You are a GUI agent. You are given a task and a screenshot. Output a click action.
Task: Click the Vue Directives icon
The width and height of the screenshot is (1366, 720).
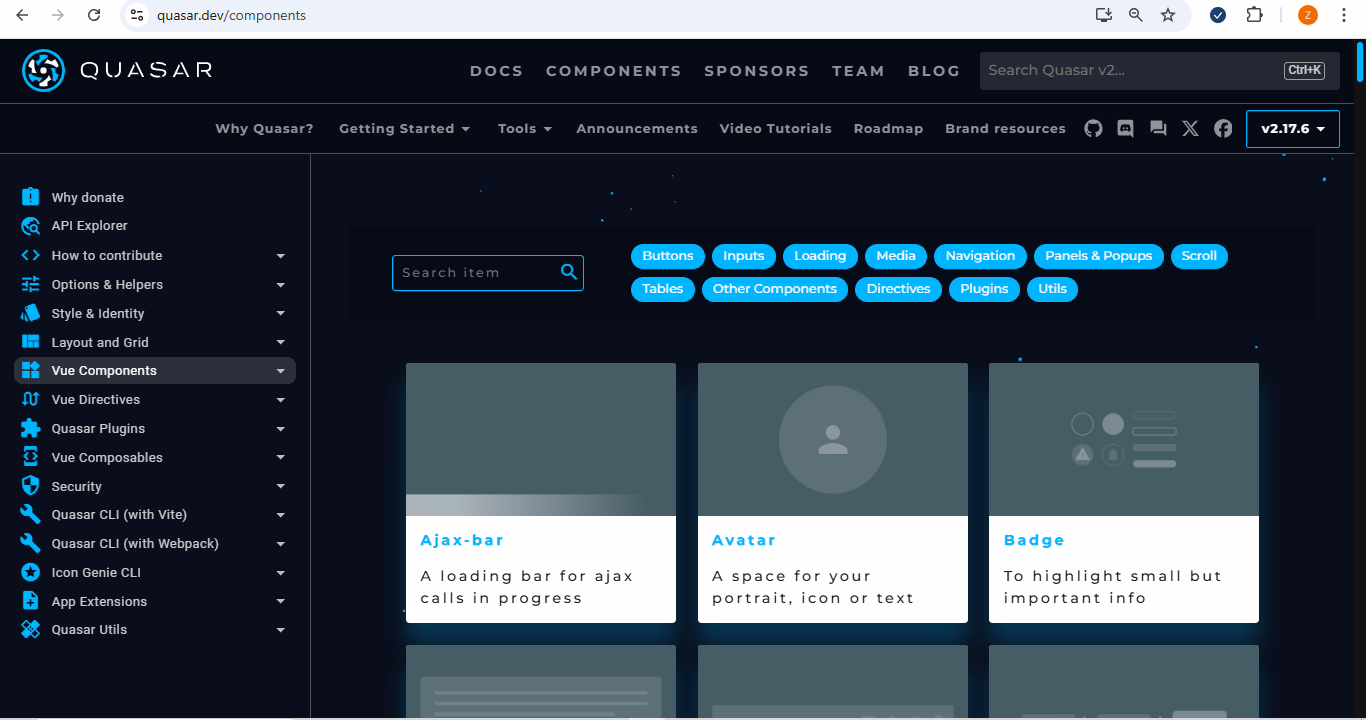tap(31, 399)
